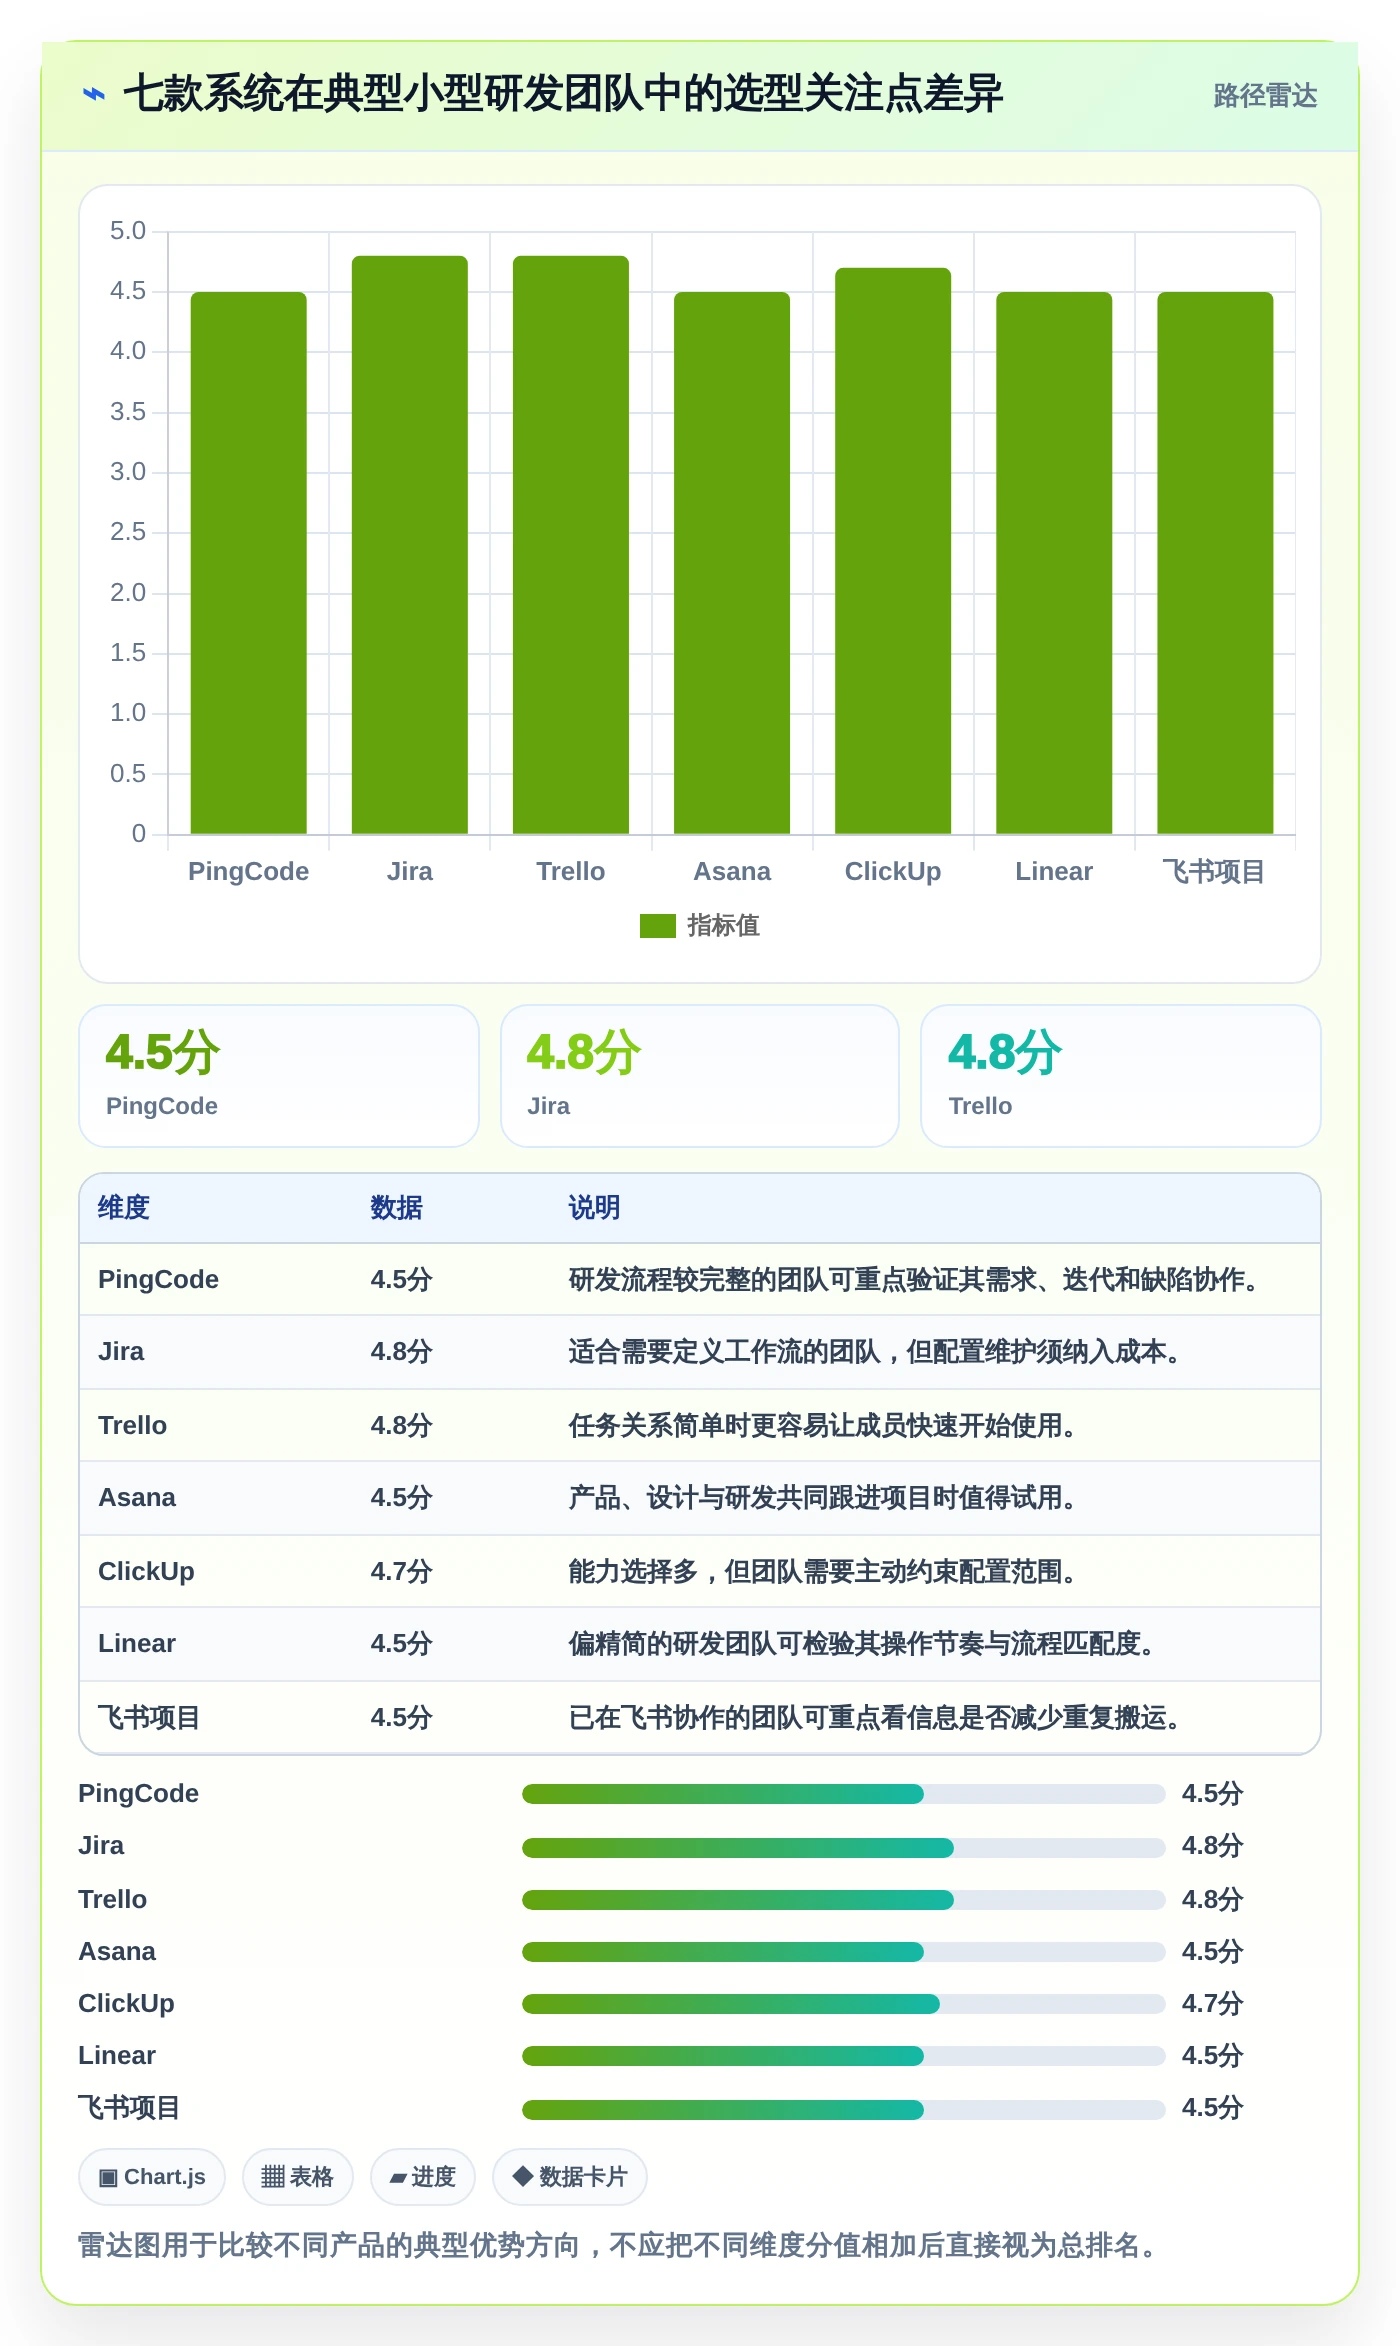The image size is (1400, 2346).
Task: Click the ClickUp label in the progress list
Action: pyautogui.click(x=126, y=2003)
